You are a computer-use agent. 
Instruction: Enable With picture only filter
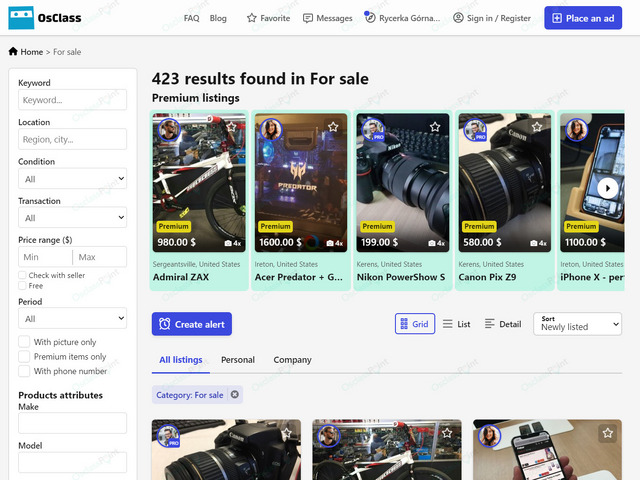tap(24, 342)
